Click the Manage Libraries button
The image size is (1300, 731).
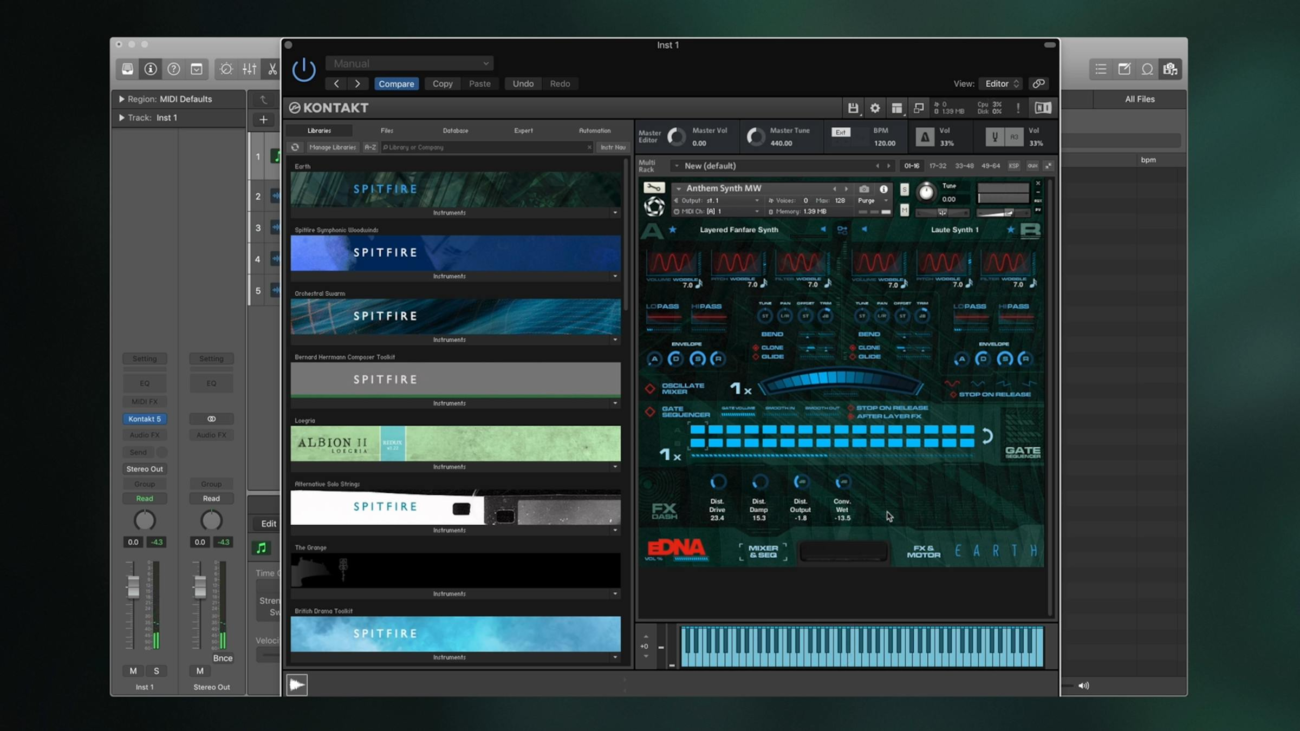[x=331, y=147]
